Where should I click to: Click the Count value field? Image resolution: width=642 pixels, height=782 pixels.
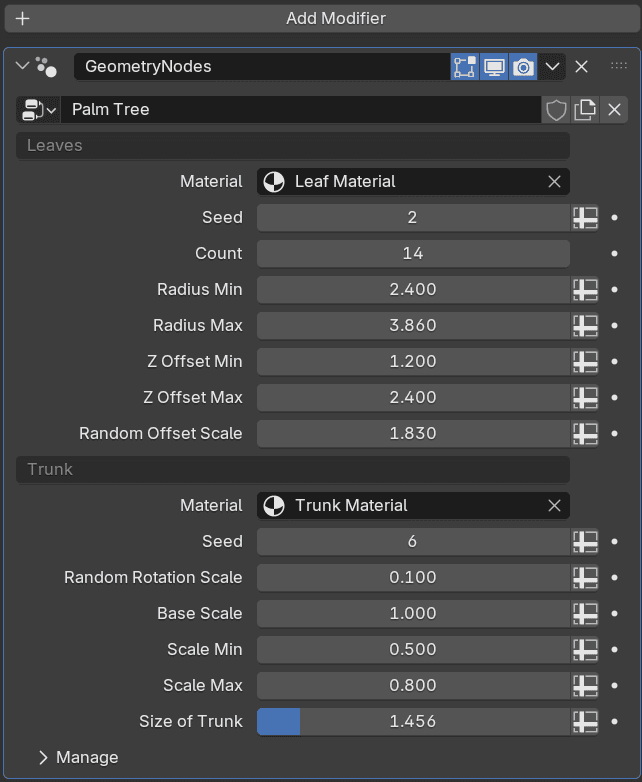(x=413, y=253)
